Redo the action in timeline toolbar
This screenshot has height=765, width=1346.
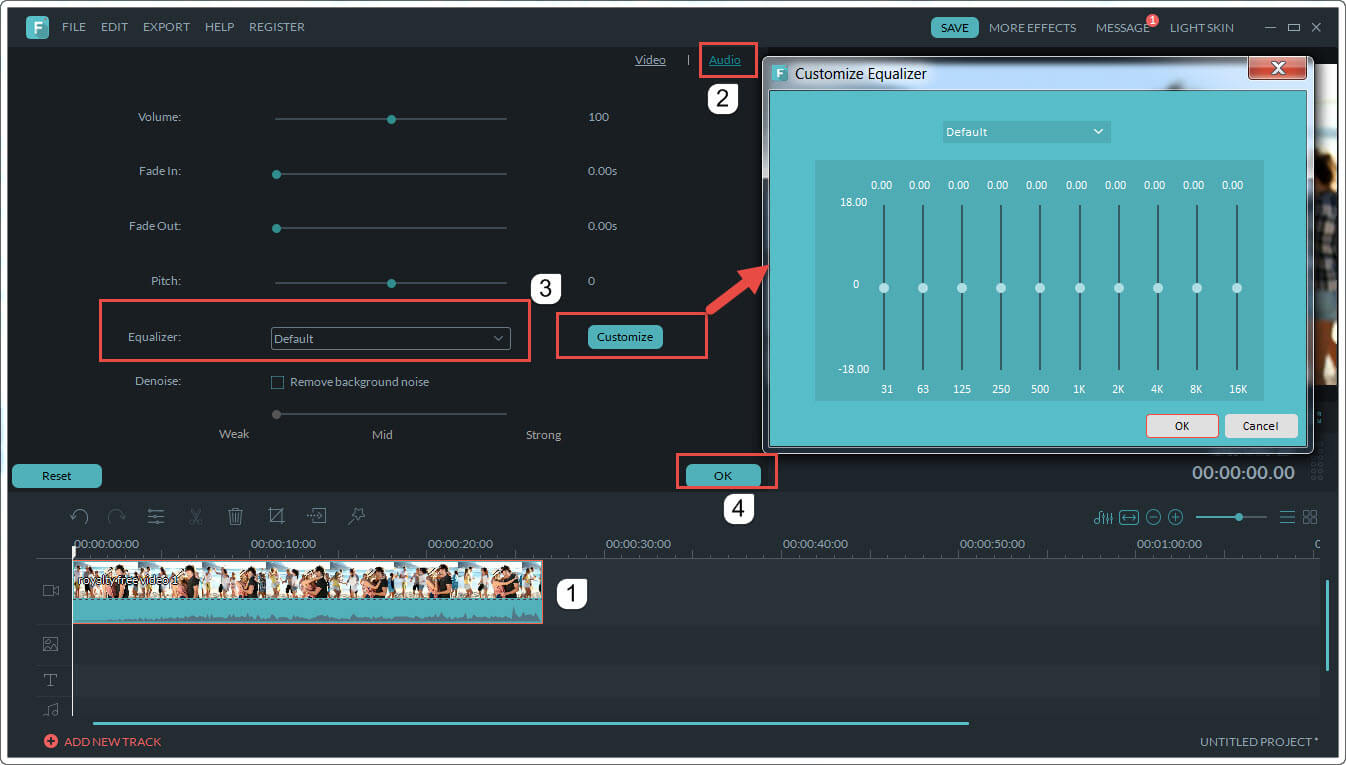click(117, 516)
